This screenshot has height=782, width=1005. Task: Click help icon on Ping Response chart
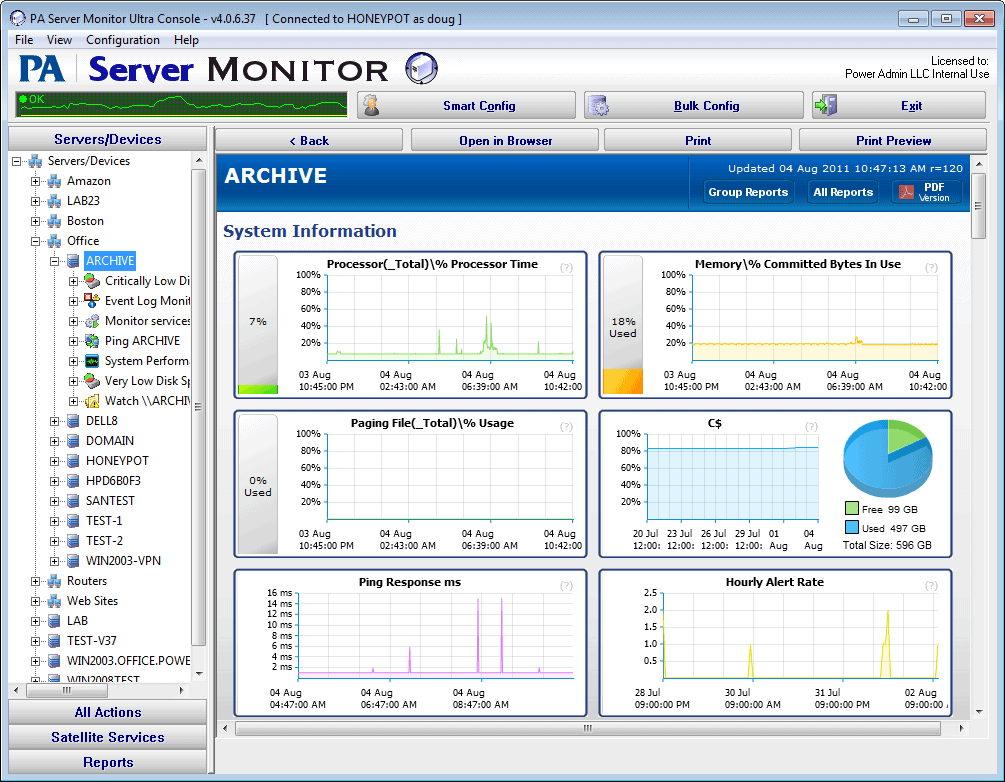pyautogui.click(x=566, y=585)
